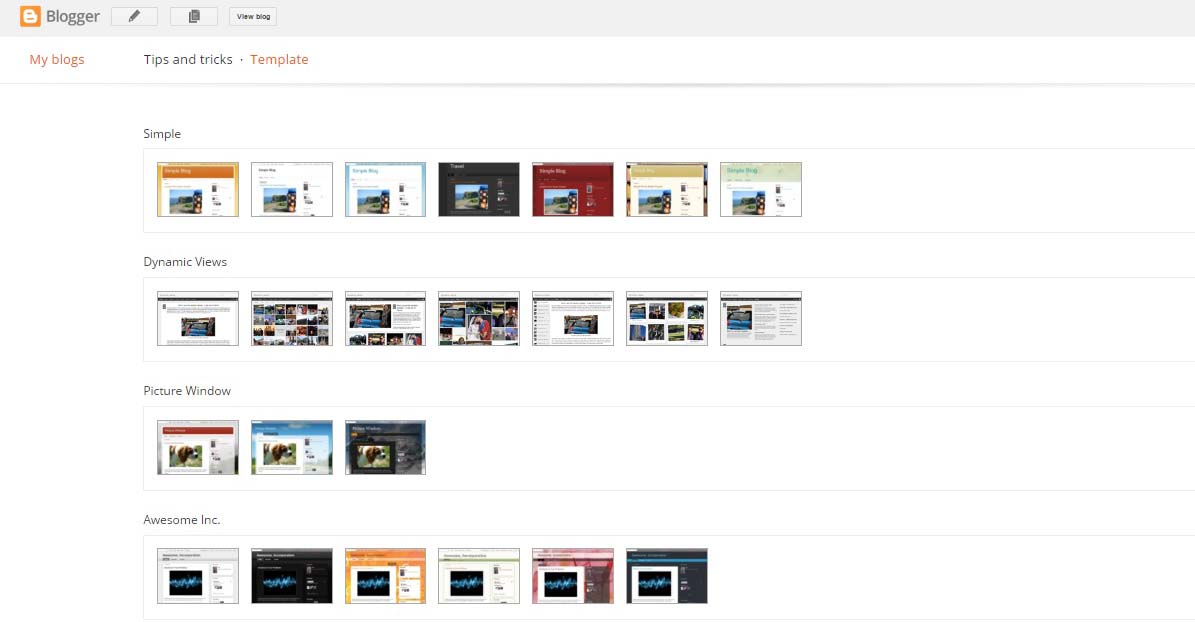Open the posts list icon button
The height and width of the screenshot is (622, 1195).
point(194,17)
